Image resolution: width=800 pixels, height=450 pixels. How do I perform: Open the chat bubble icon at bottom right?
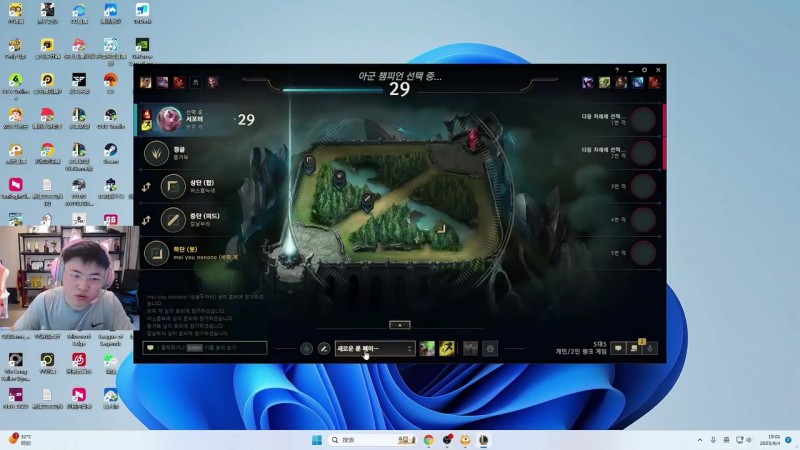click(618, 348)
